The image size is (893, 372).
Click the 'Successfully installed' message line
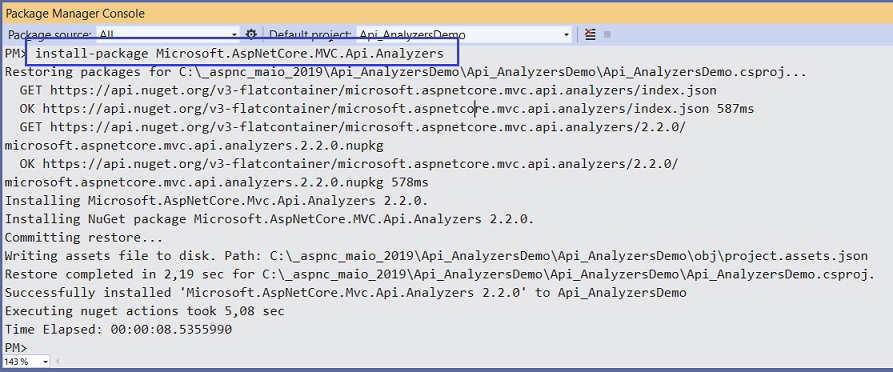tap(345, 293)
